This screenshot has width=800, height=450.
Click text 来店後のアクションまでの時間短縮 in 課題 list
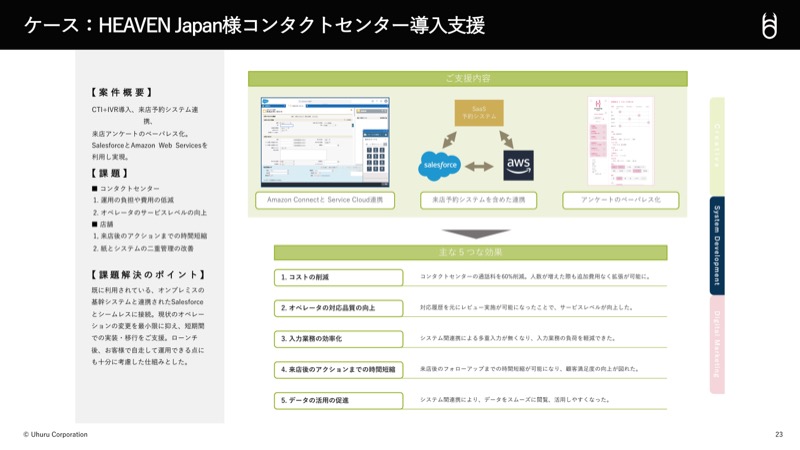tap(154, 236)
